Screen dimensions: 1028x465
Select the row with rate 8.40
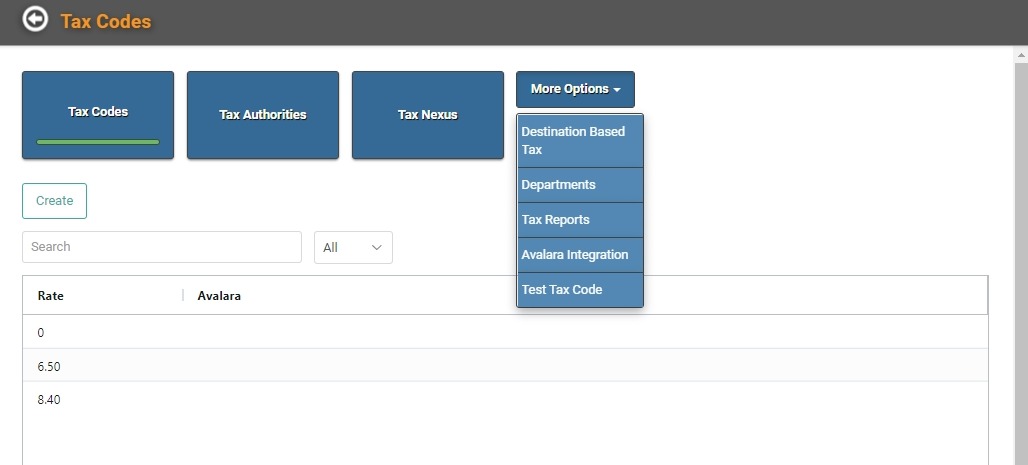point(505,399)
